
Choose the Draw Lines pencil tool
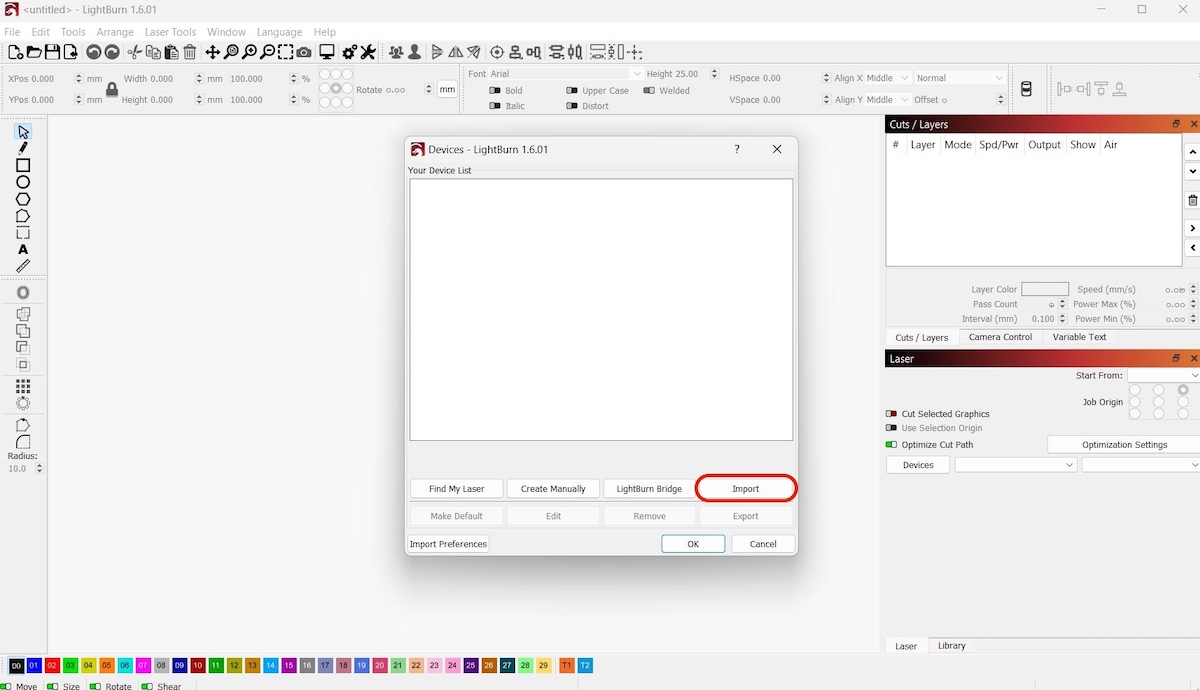point(23,148)
